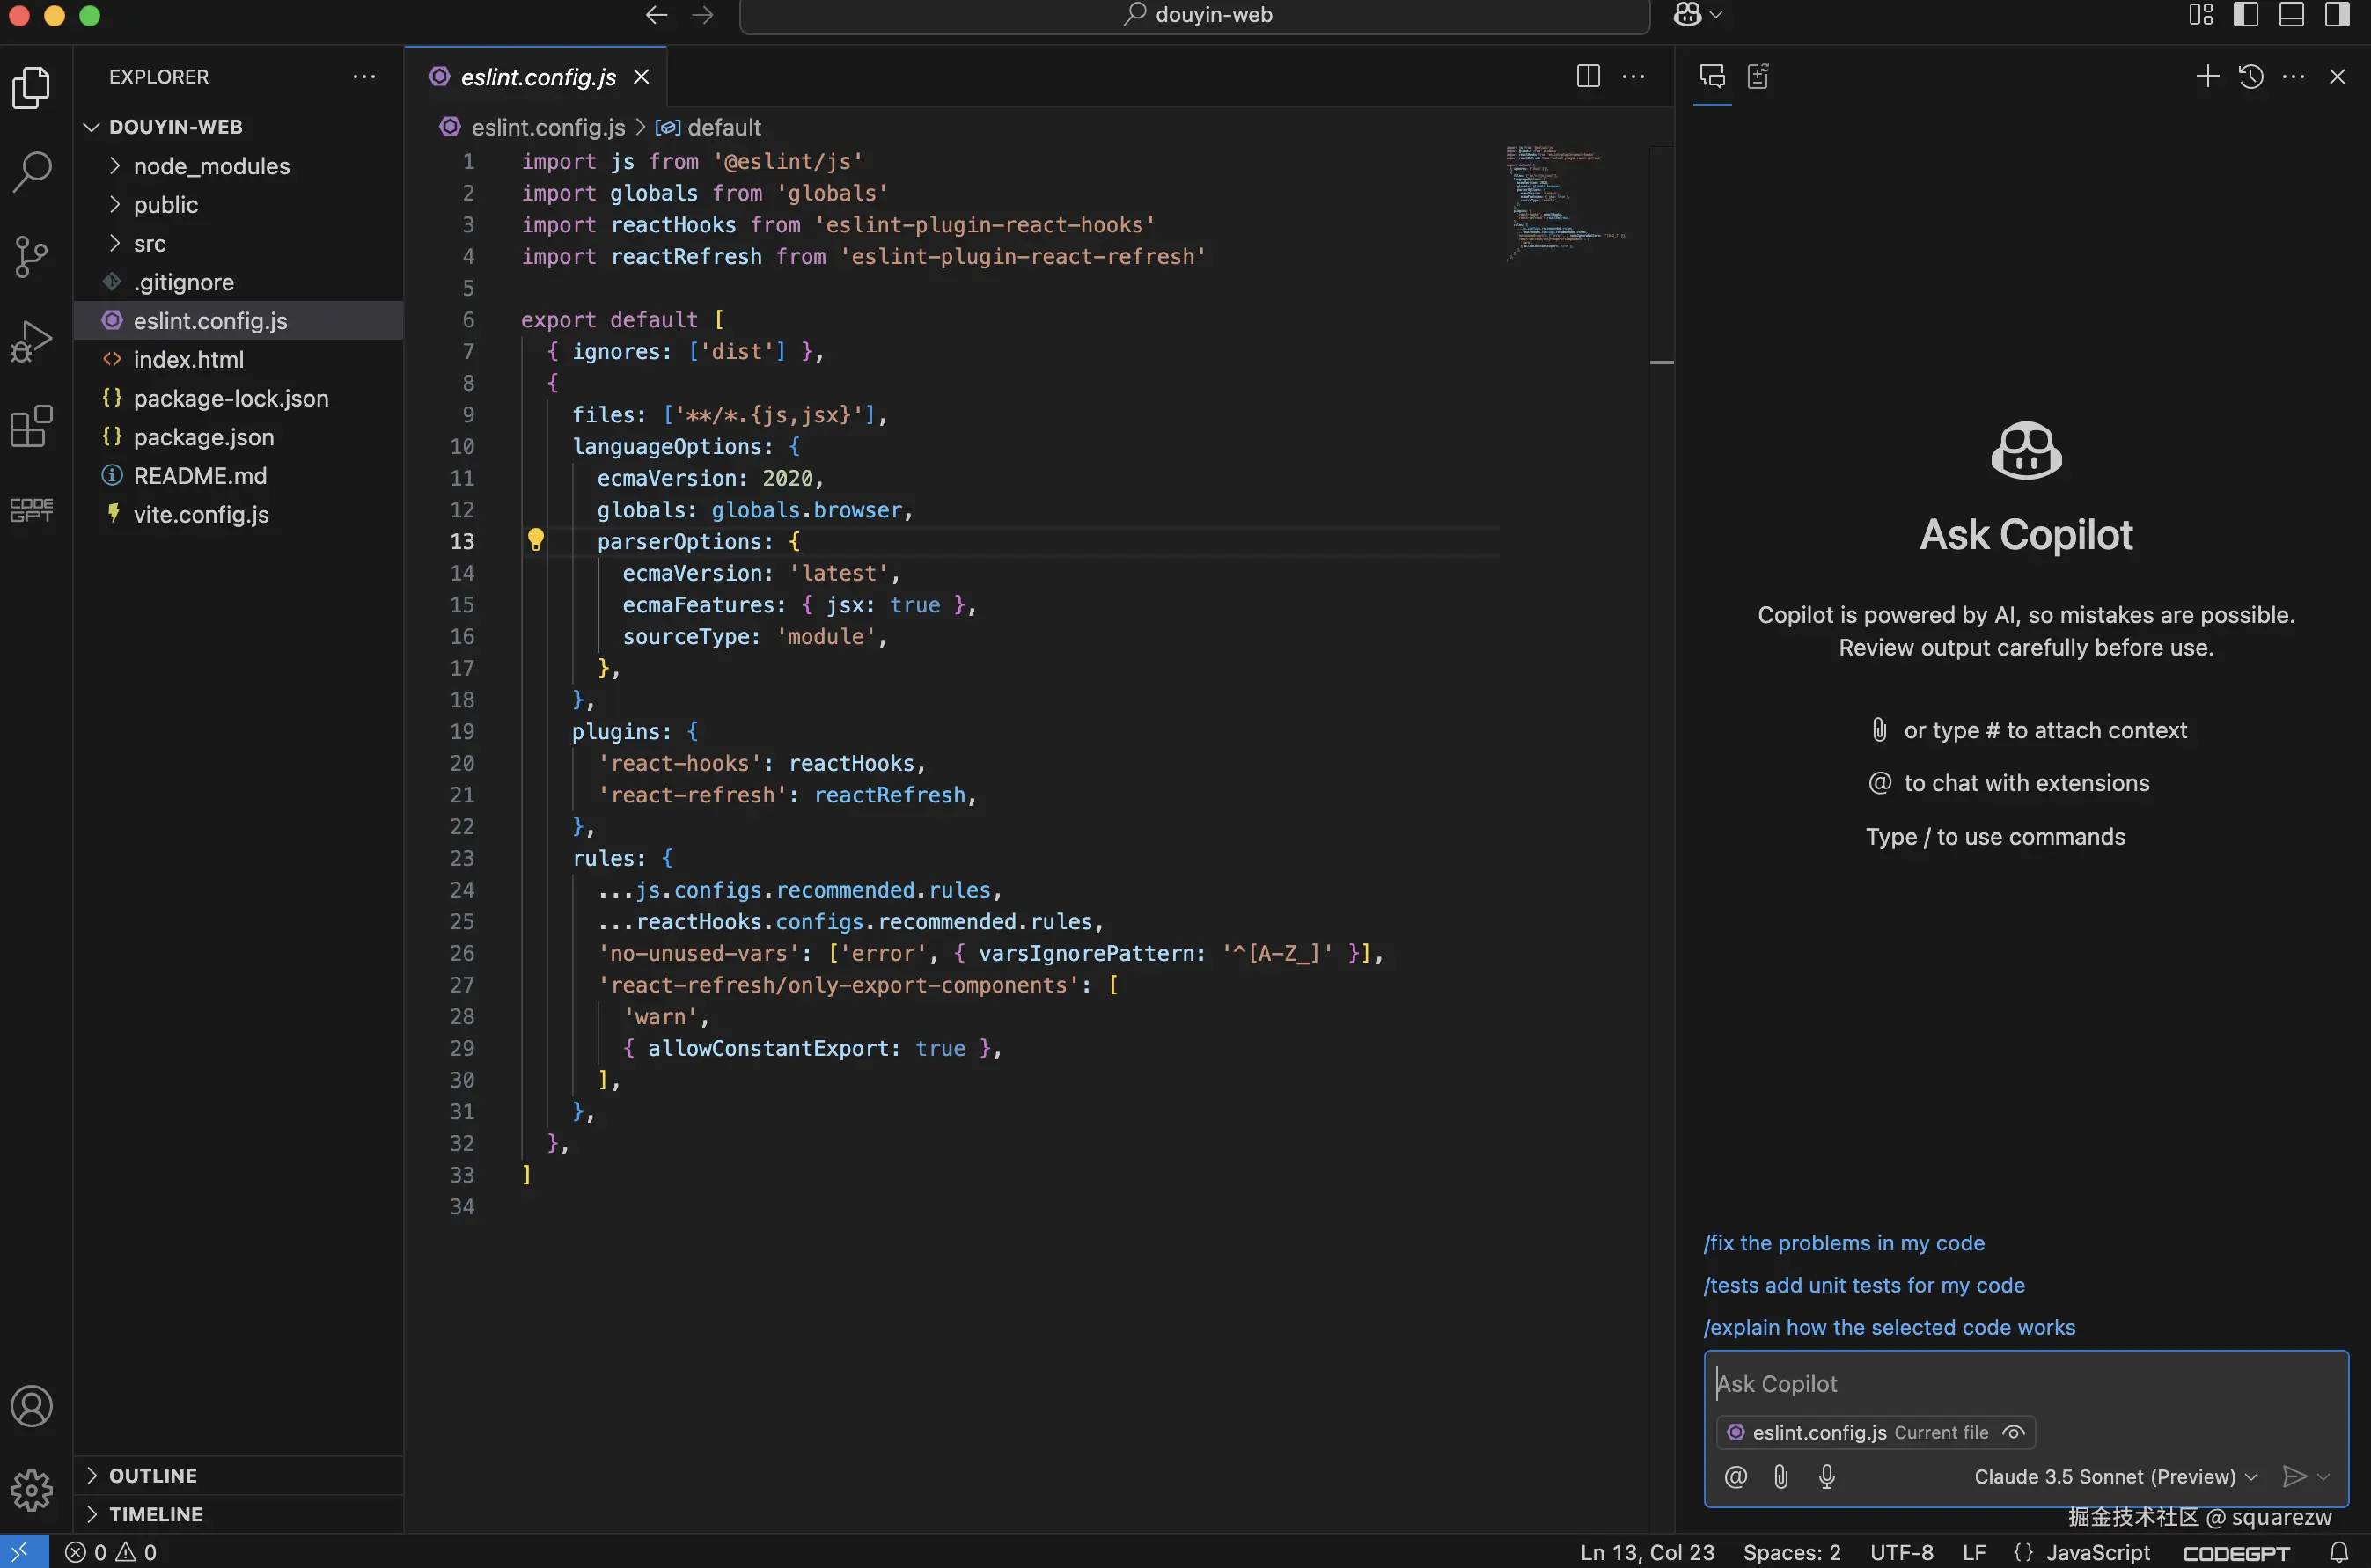Click the lightbulb code action icon
This screenshot has height=1568, width=2371.
(x=536, y=540)
